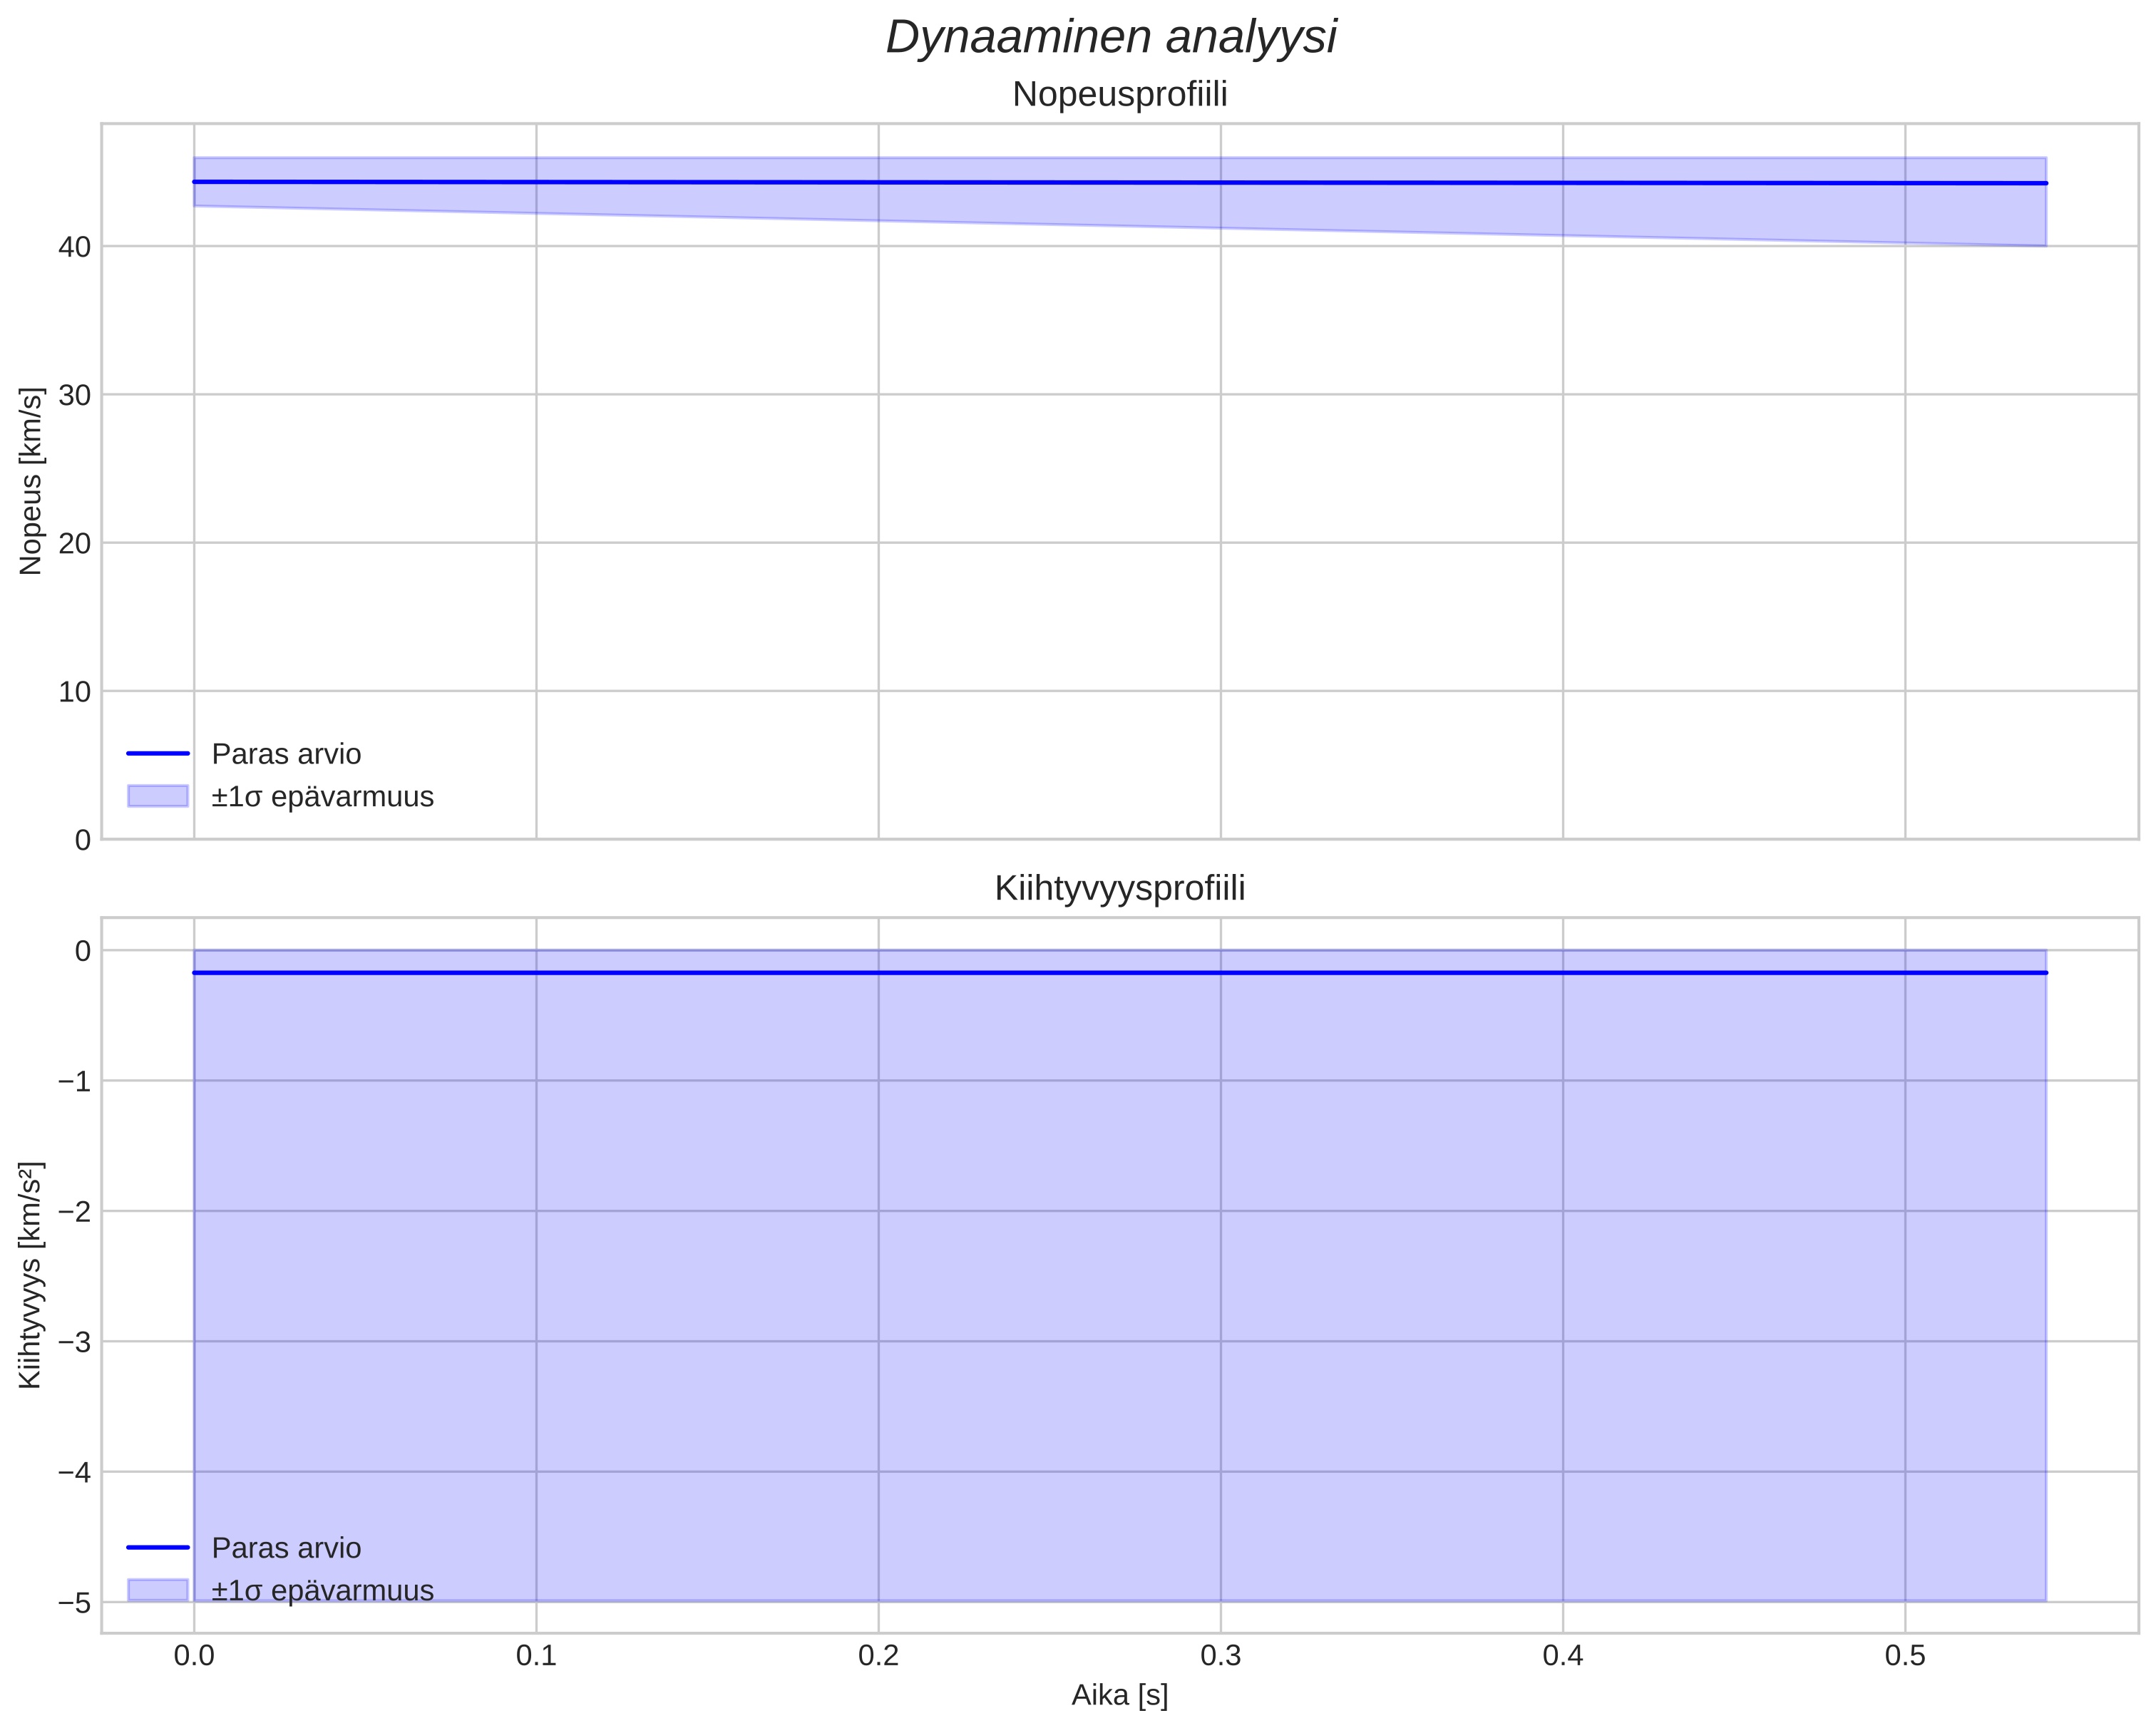The height and width of the screenshot is (1728, 2156).
Task: Click the shaded swatch in top plot legend
Action: click(158, 796)
